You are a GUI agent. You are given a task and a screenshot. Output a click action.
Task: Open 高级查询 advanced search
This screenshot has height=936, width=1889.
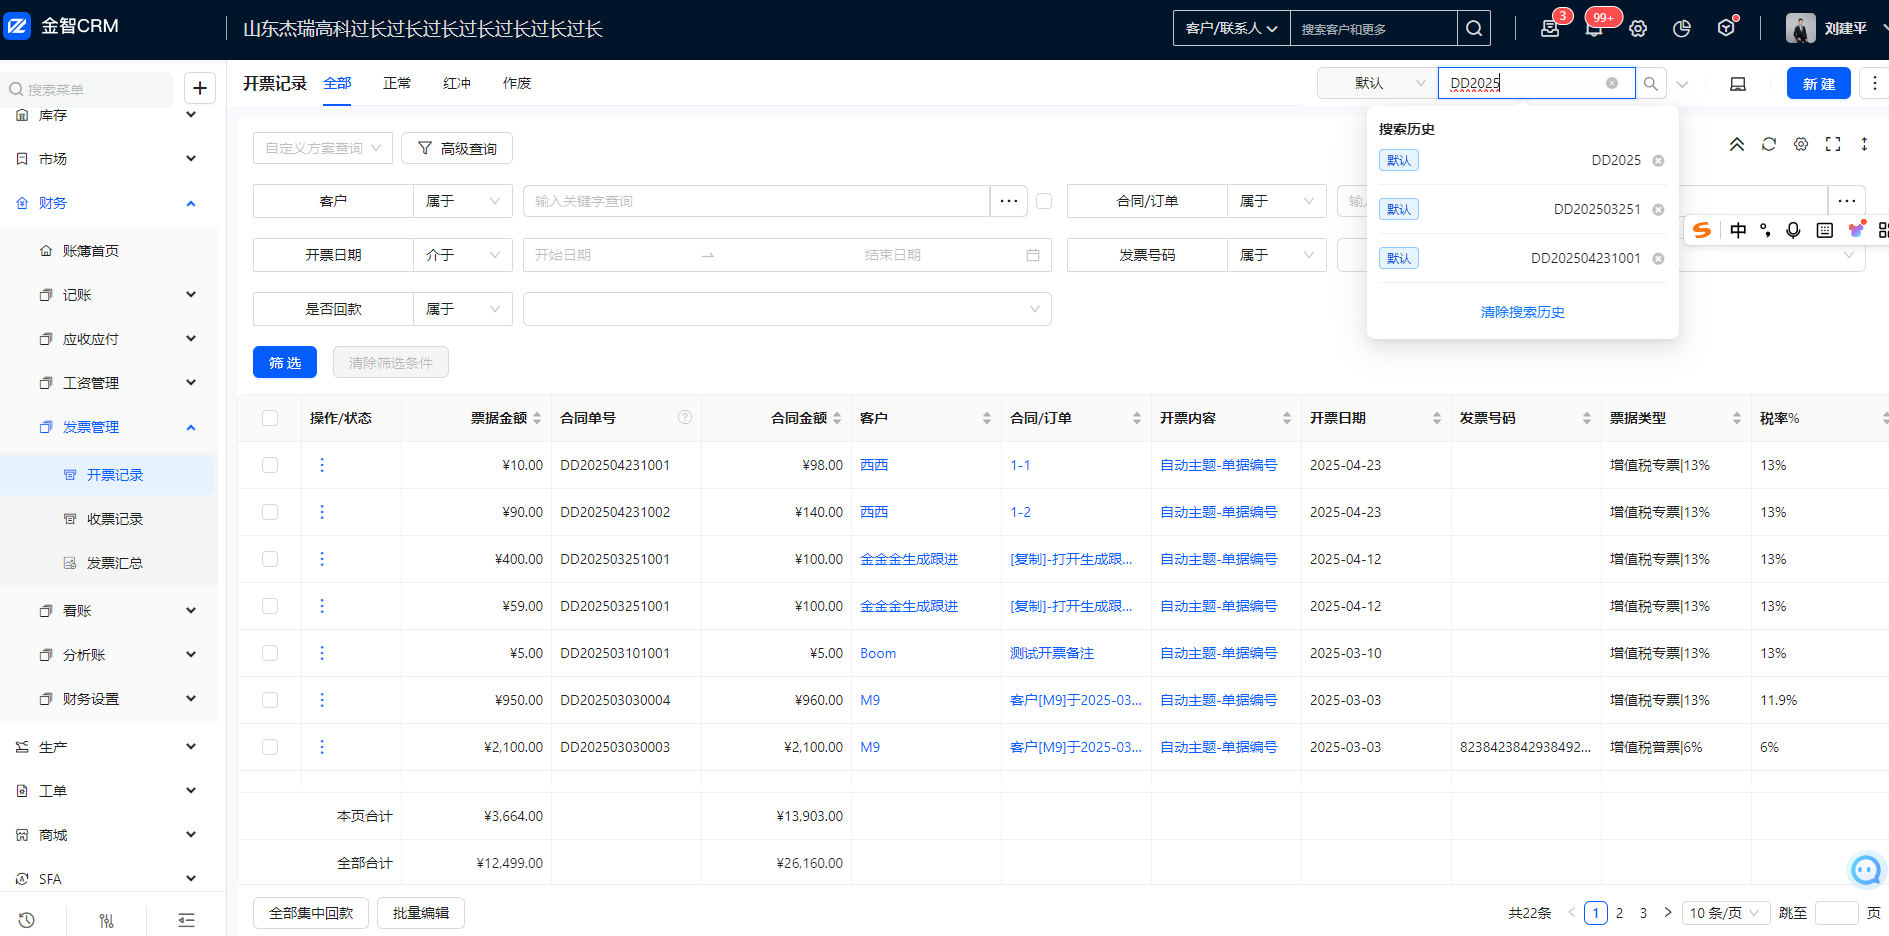(457, 148)
